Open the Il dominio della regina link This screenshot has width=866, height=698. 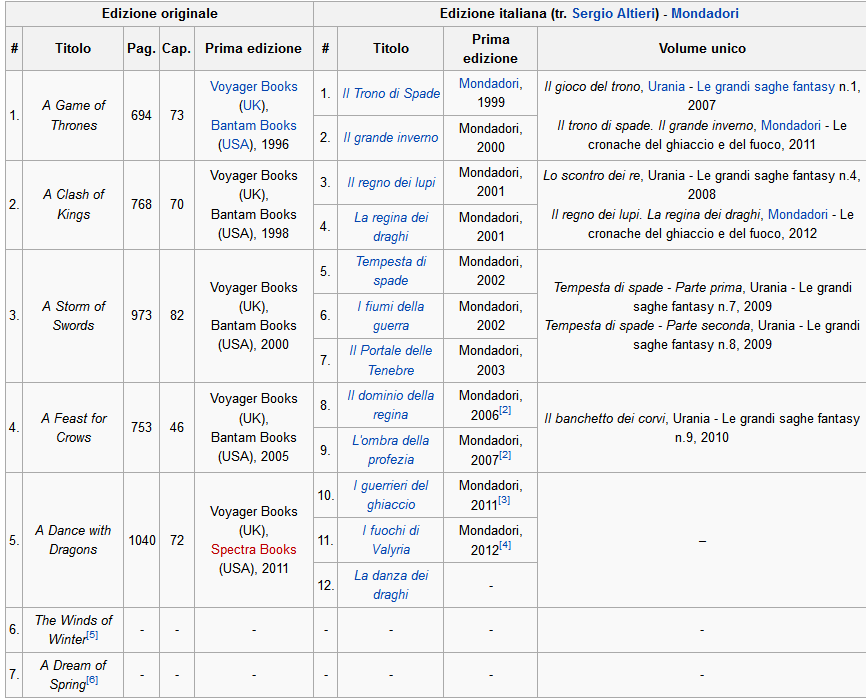pyautogui.click(x=391, y=405)
